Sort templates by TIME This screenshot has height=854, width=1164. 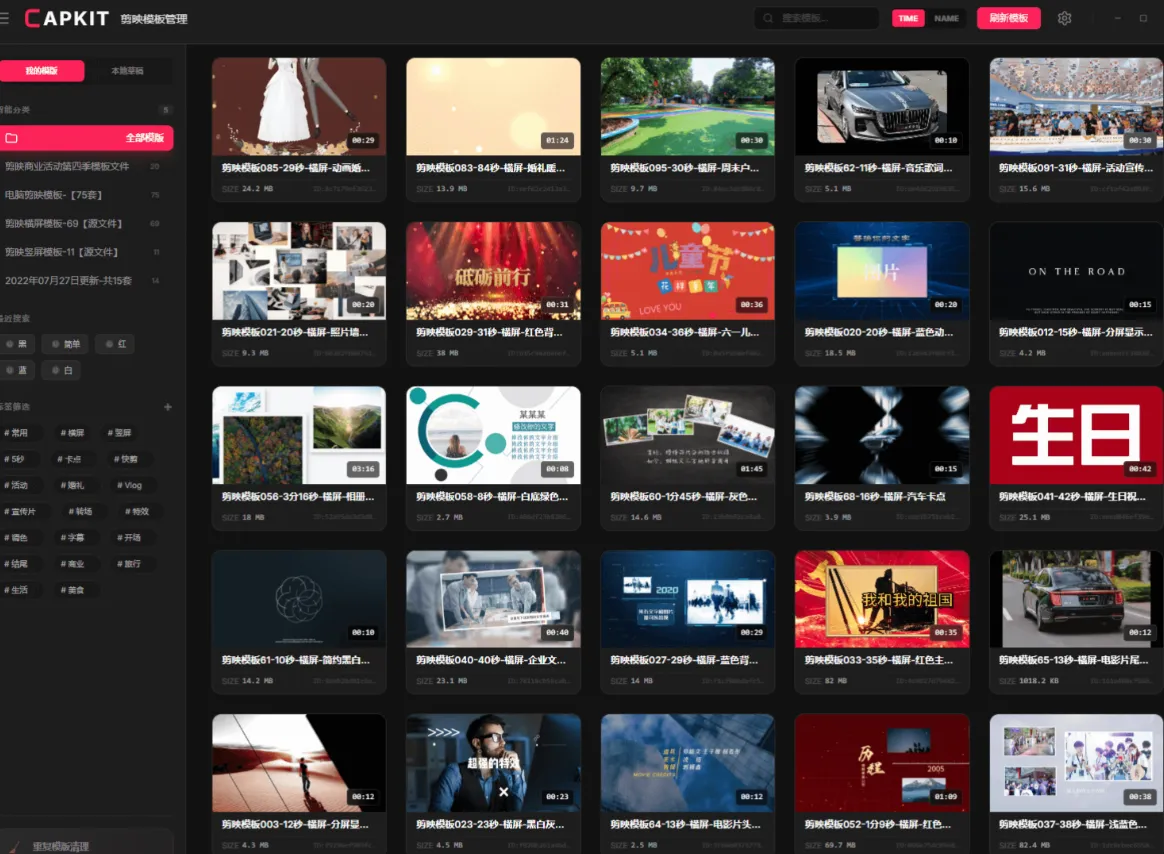[908, 18]
